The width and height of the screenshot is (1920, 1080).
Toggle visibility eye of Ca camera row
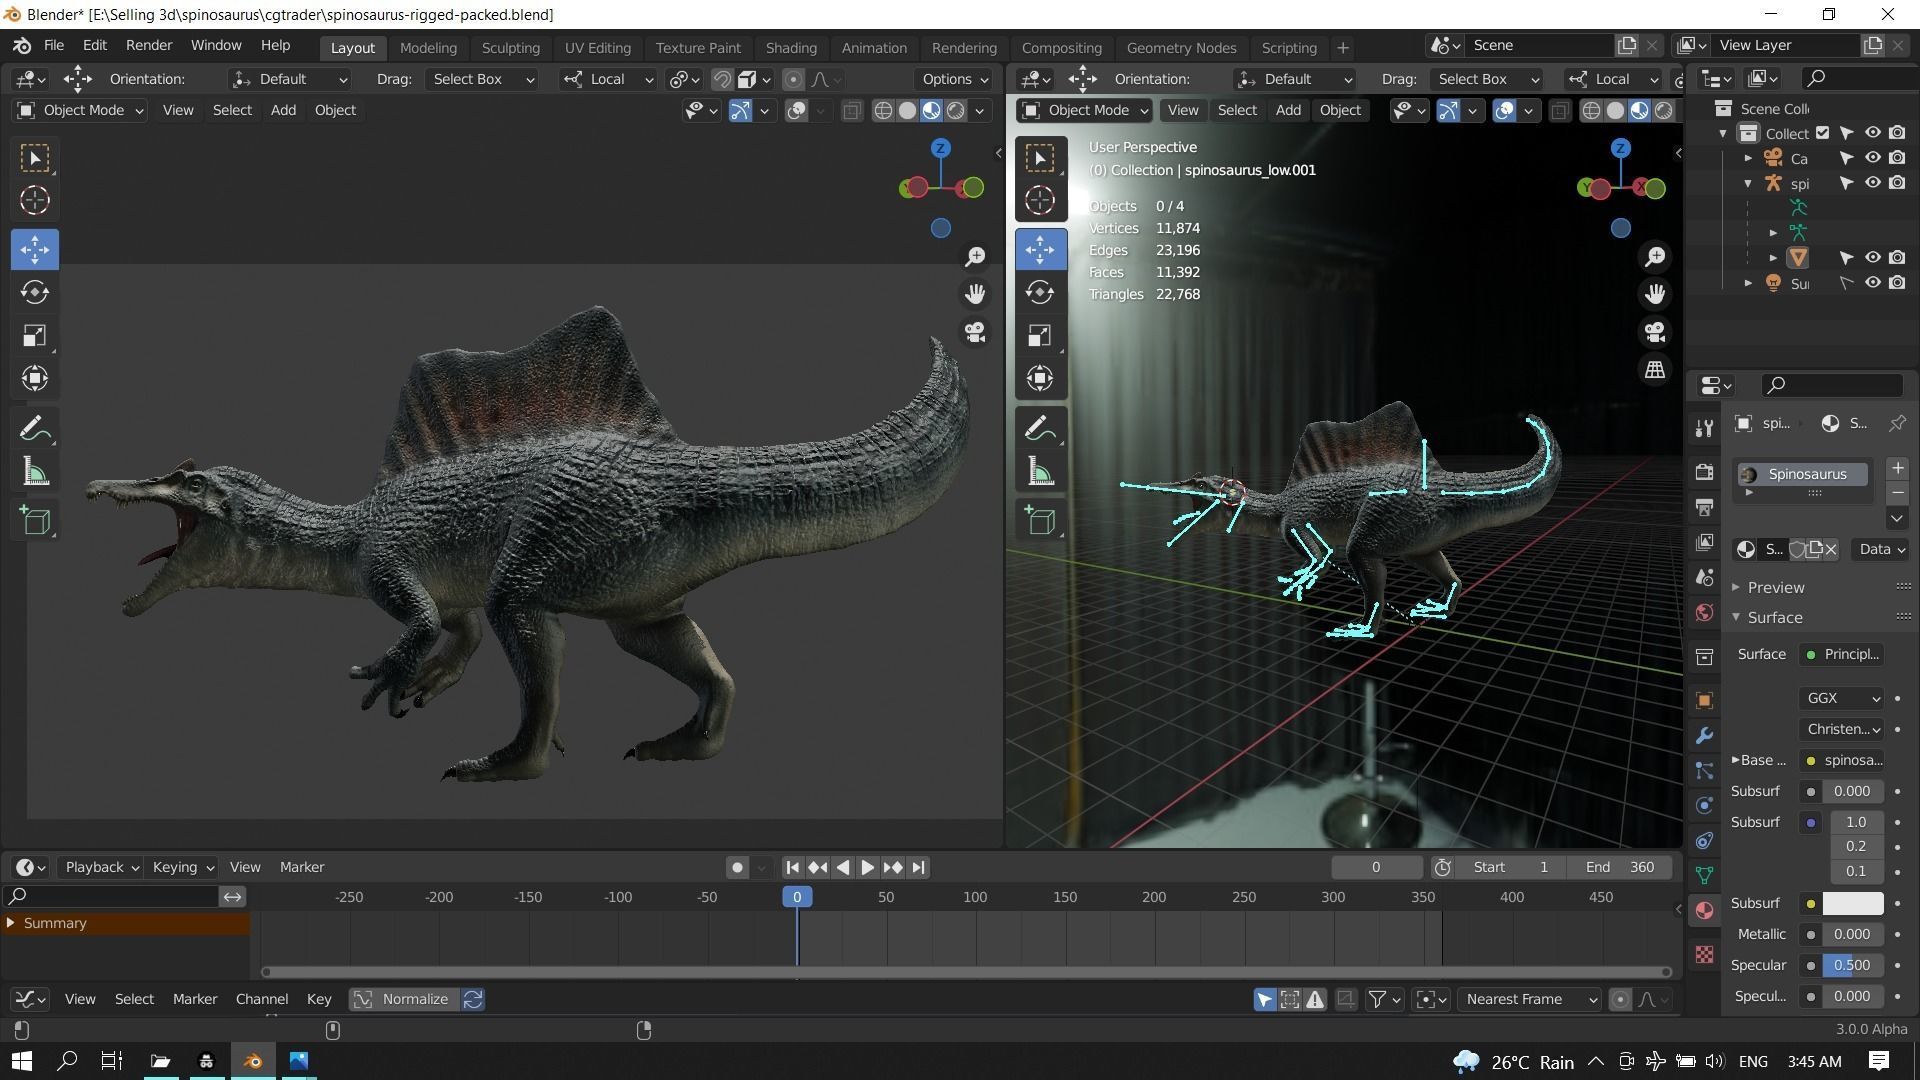point(1872,158)
